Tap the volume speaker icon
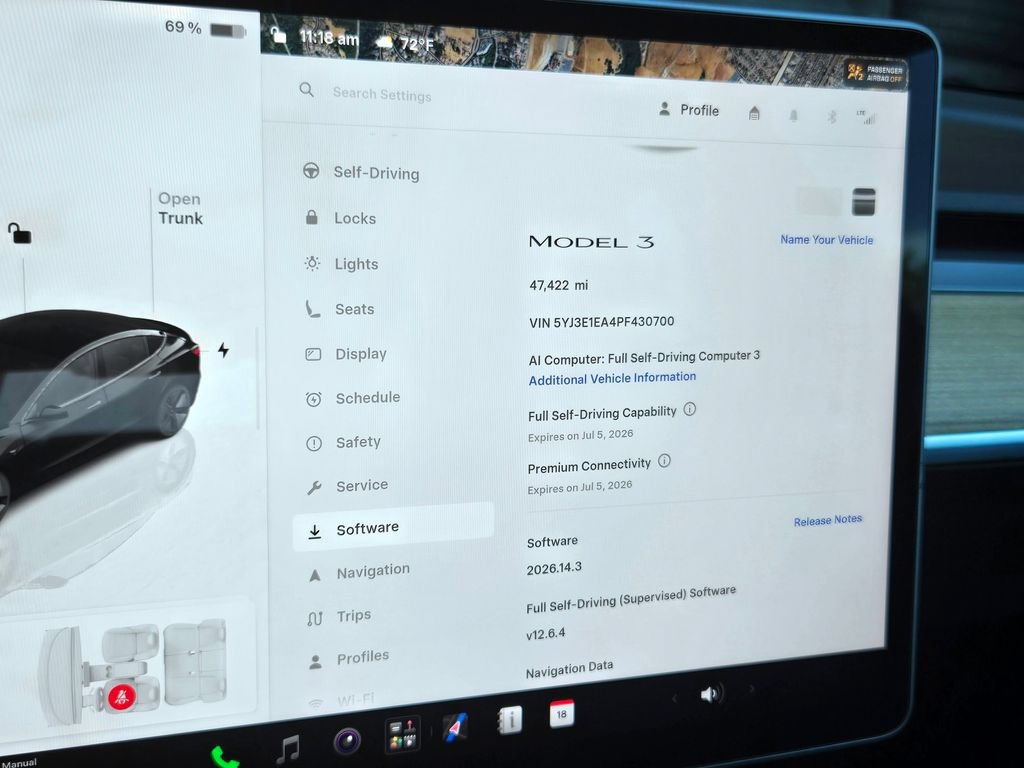The height and width of the screenshot is (768, 1024). (x=711, y=694)
